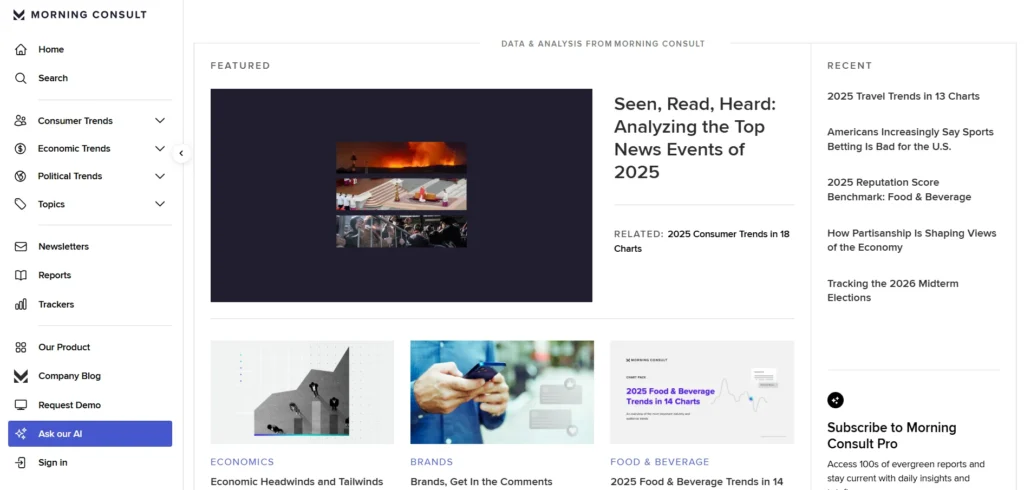The height and width of the screenshot is (490, 1024).
Task: Open Home via the house icon
Action: point(20,49)
